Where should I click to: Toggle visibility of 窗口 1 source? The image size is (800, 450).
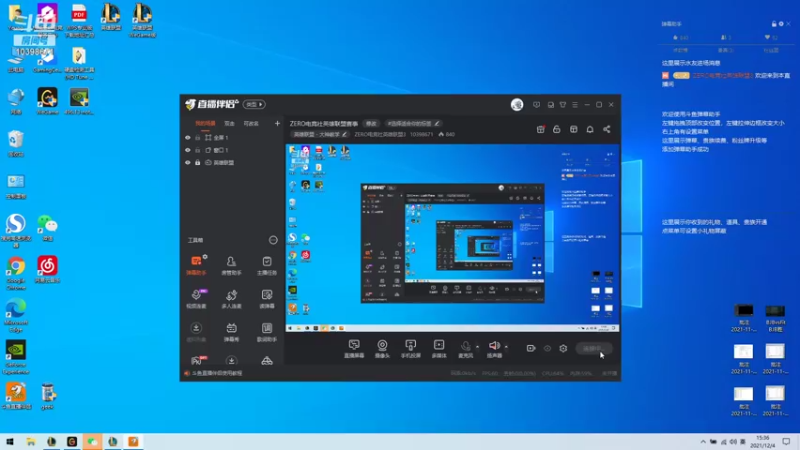pos(188,150)
